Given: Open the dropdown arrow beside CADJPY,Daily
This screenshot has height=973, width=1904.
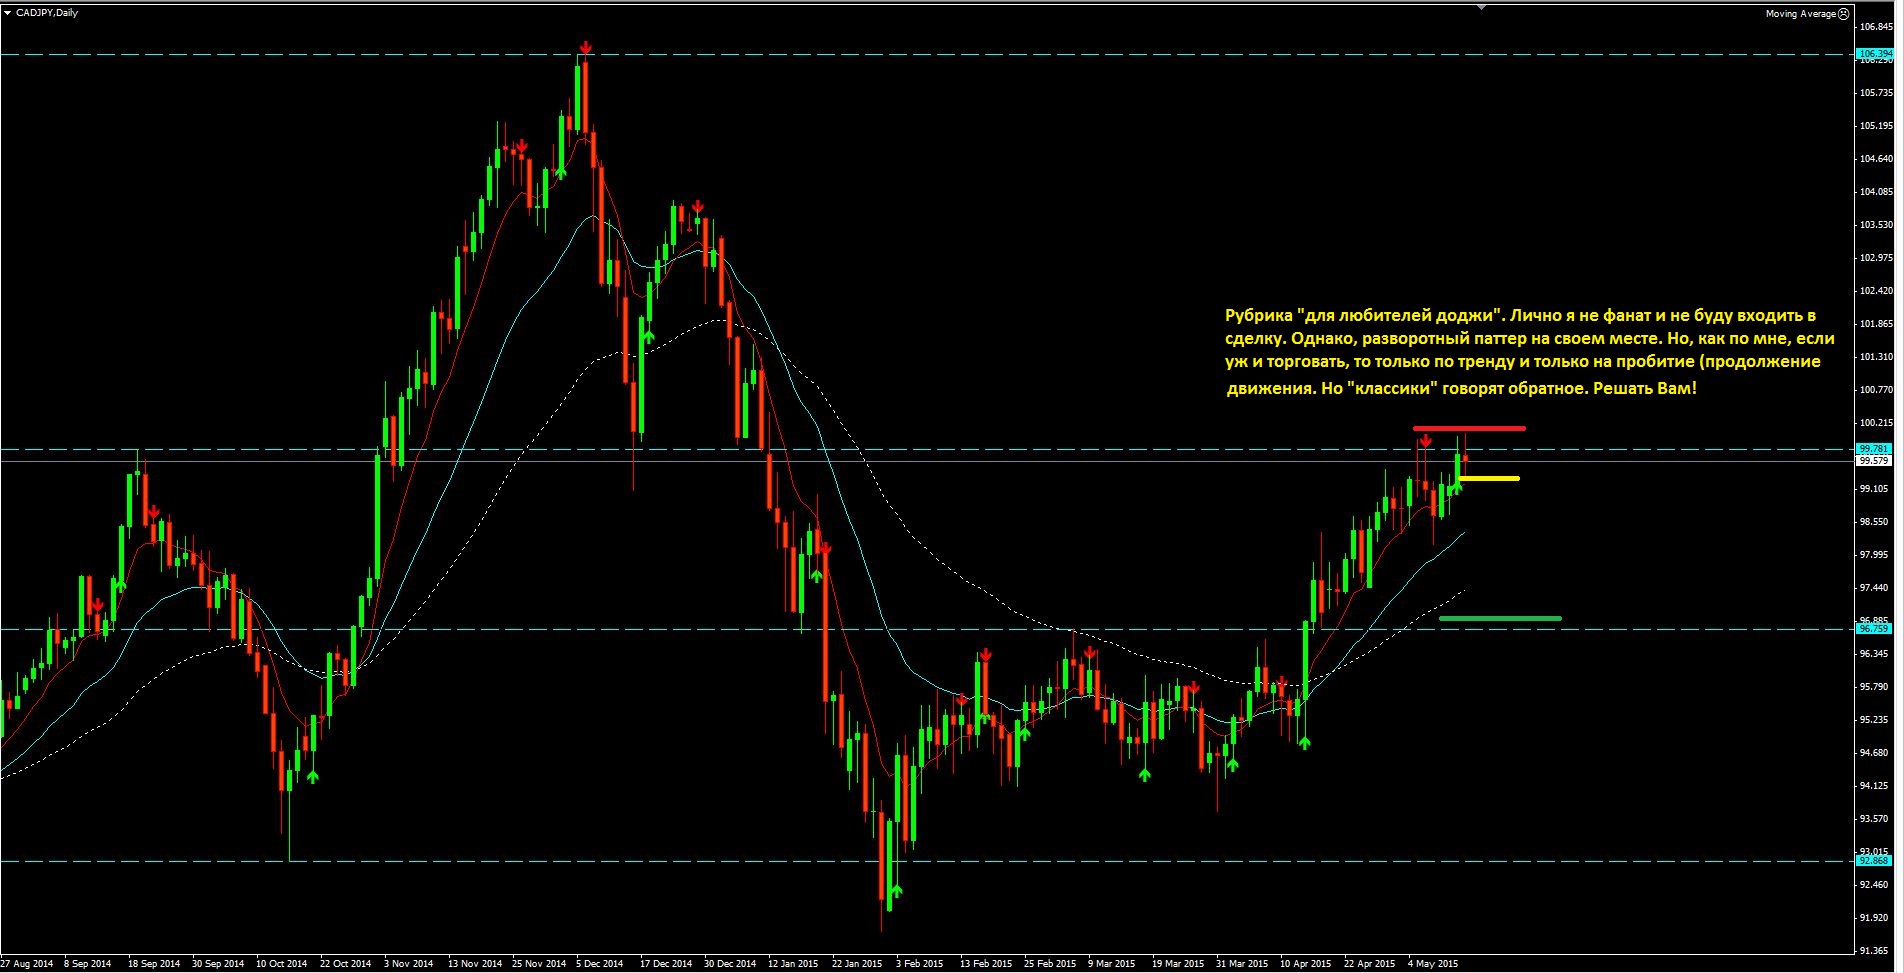Looking at the screenshot, I should pos(8,13).
